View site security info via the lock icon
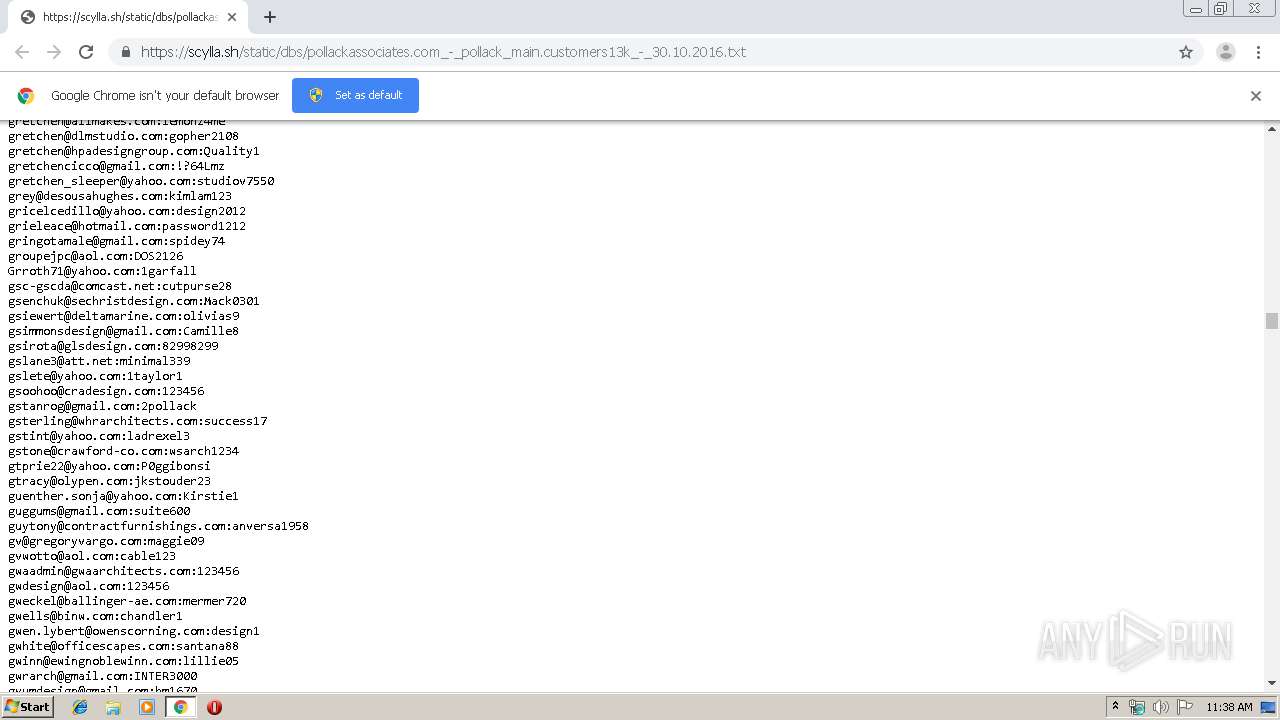Image resolution: width=1280 pixels, height=720 pixels. pyautogui.click(x=125, y=52)
